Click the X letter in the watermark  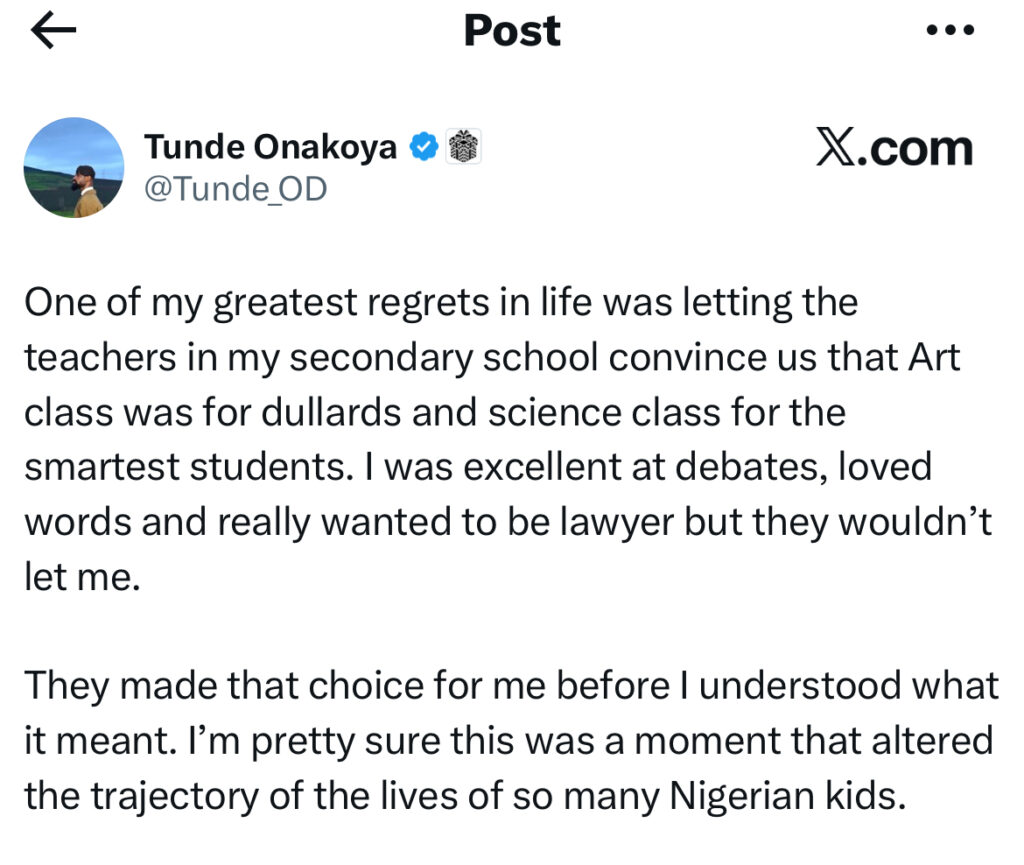tap(836, 145)
